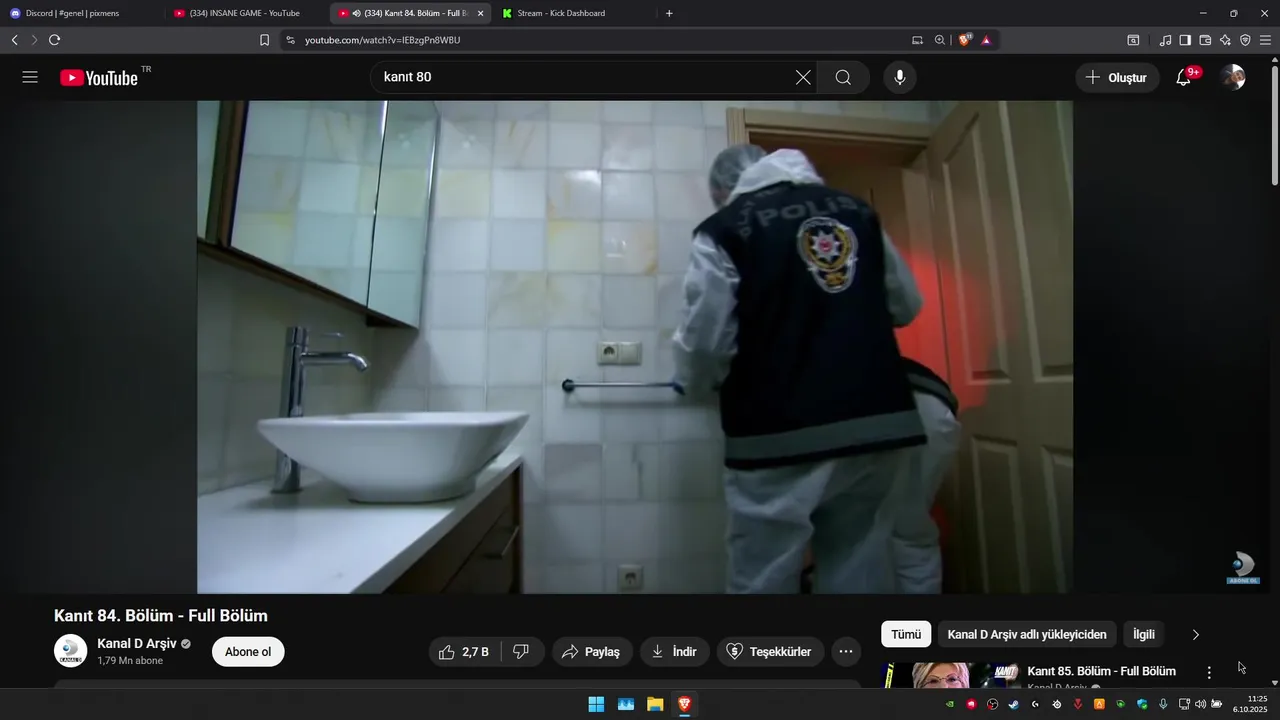Bookmark this page in the address bar
This screenshot has height=720, width=1280.
tap(264, 40)
